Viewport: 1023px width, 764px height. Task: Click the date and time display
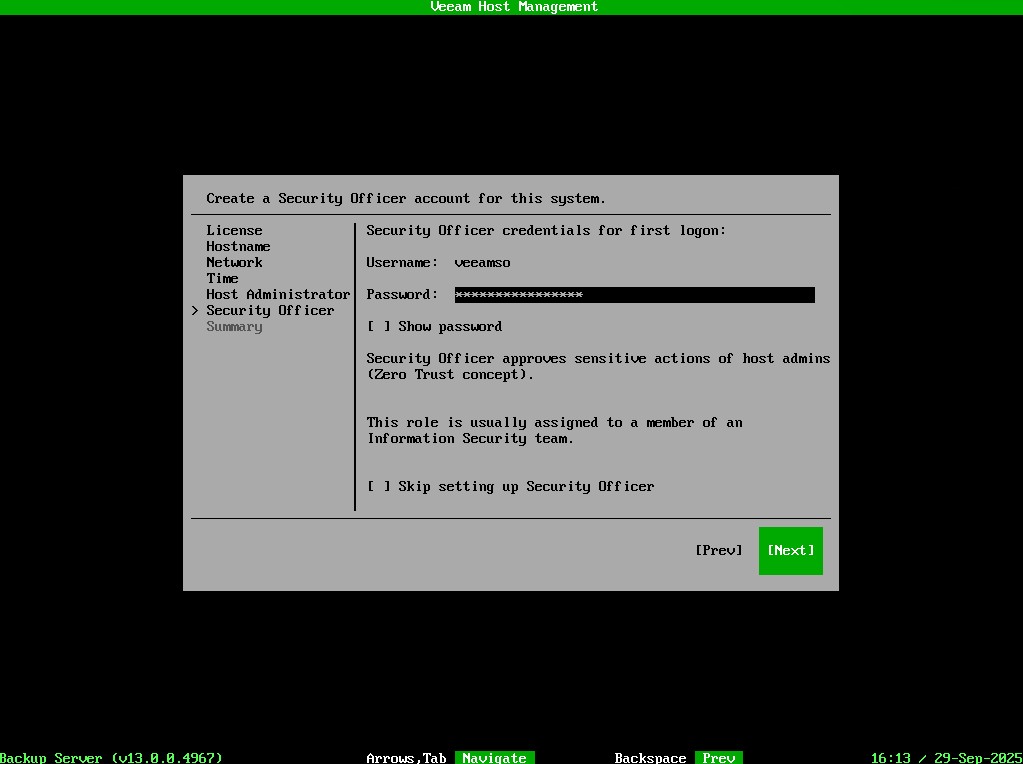click(x=946, y=758)
